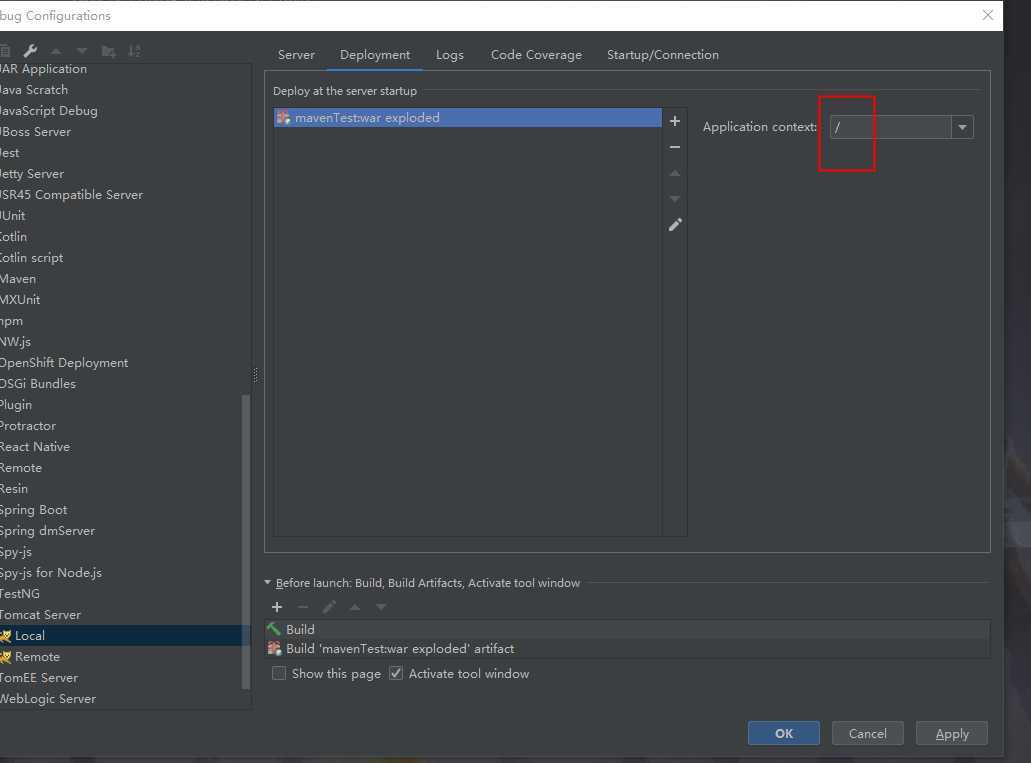The image size is (1031, 763).
Task: Select Spring dmServer in the tree
Action: pos(47,531)
